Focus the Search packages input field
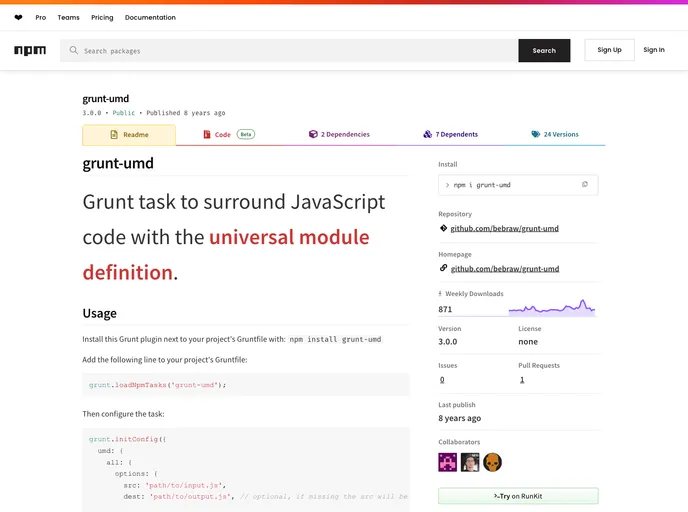The height and width of the screenshot is (512, 688). pos(289,50)
